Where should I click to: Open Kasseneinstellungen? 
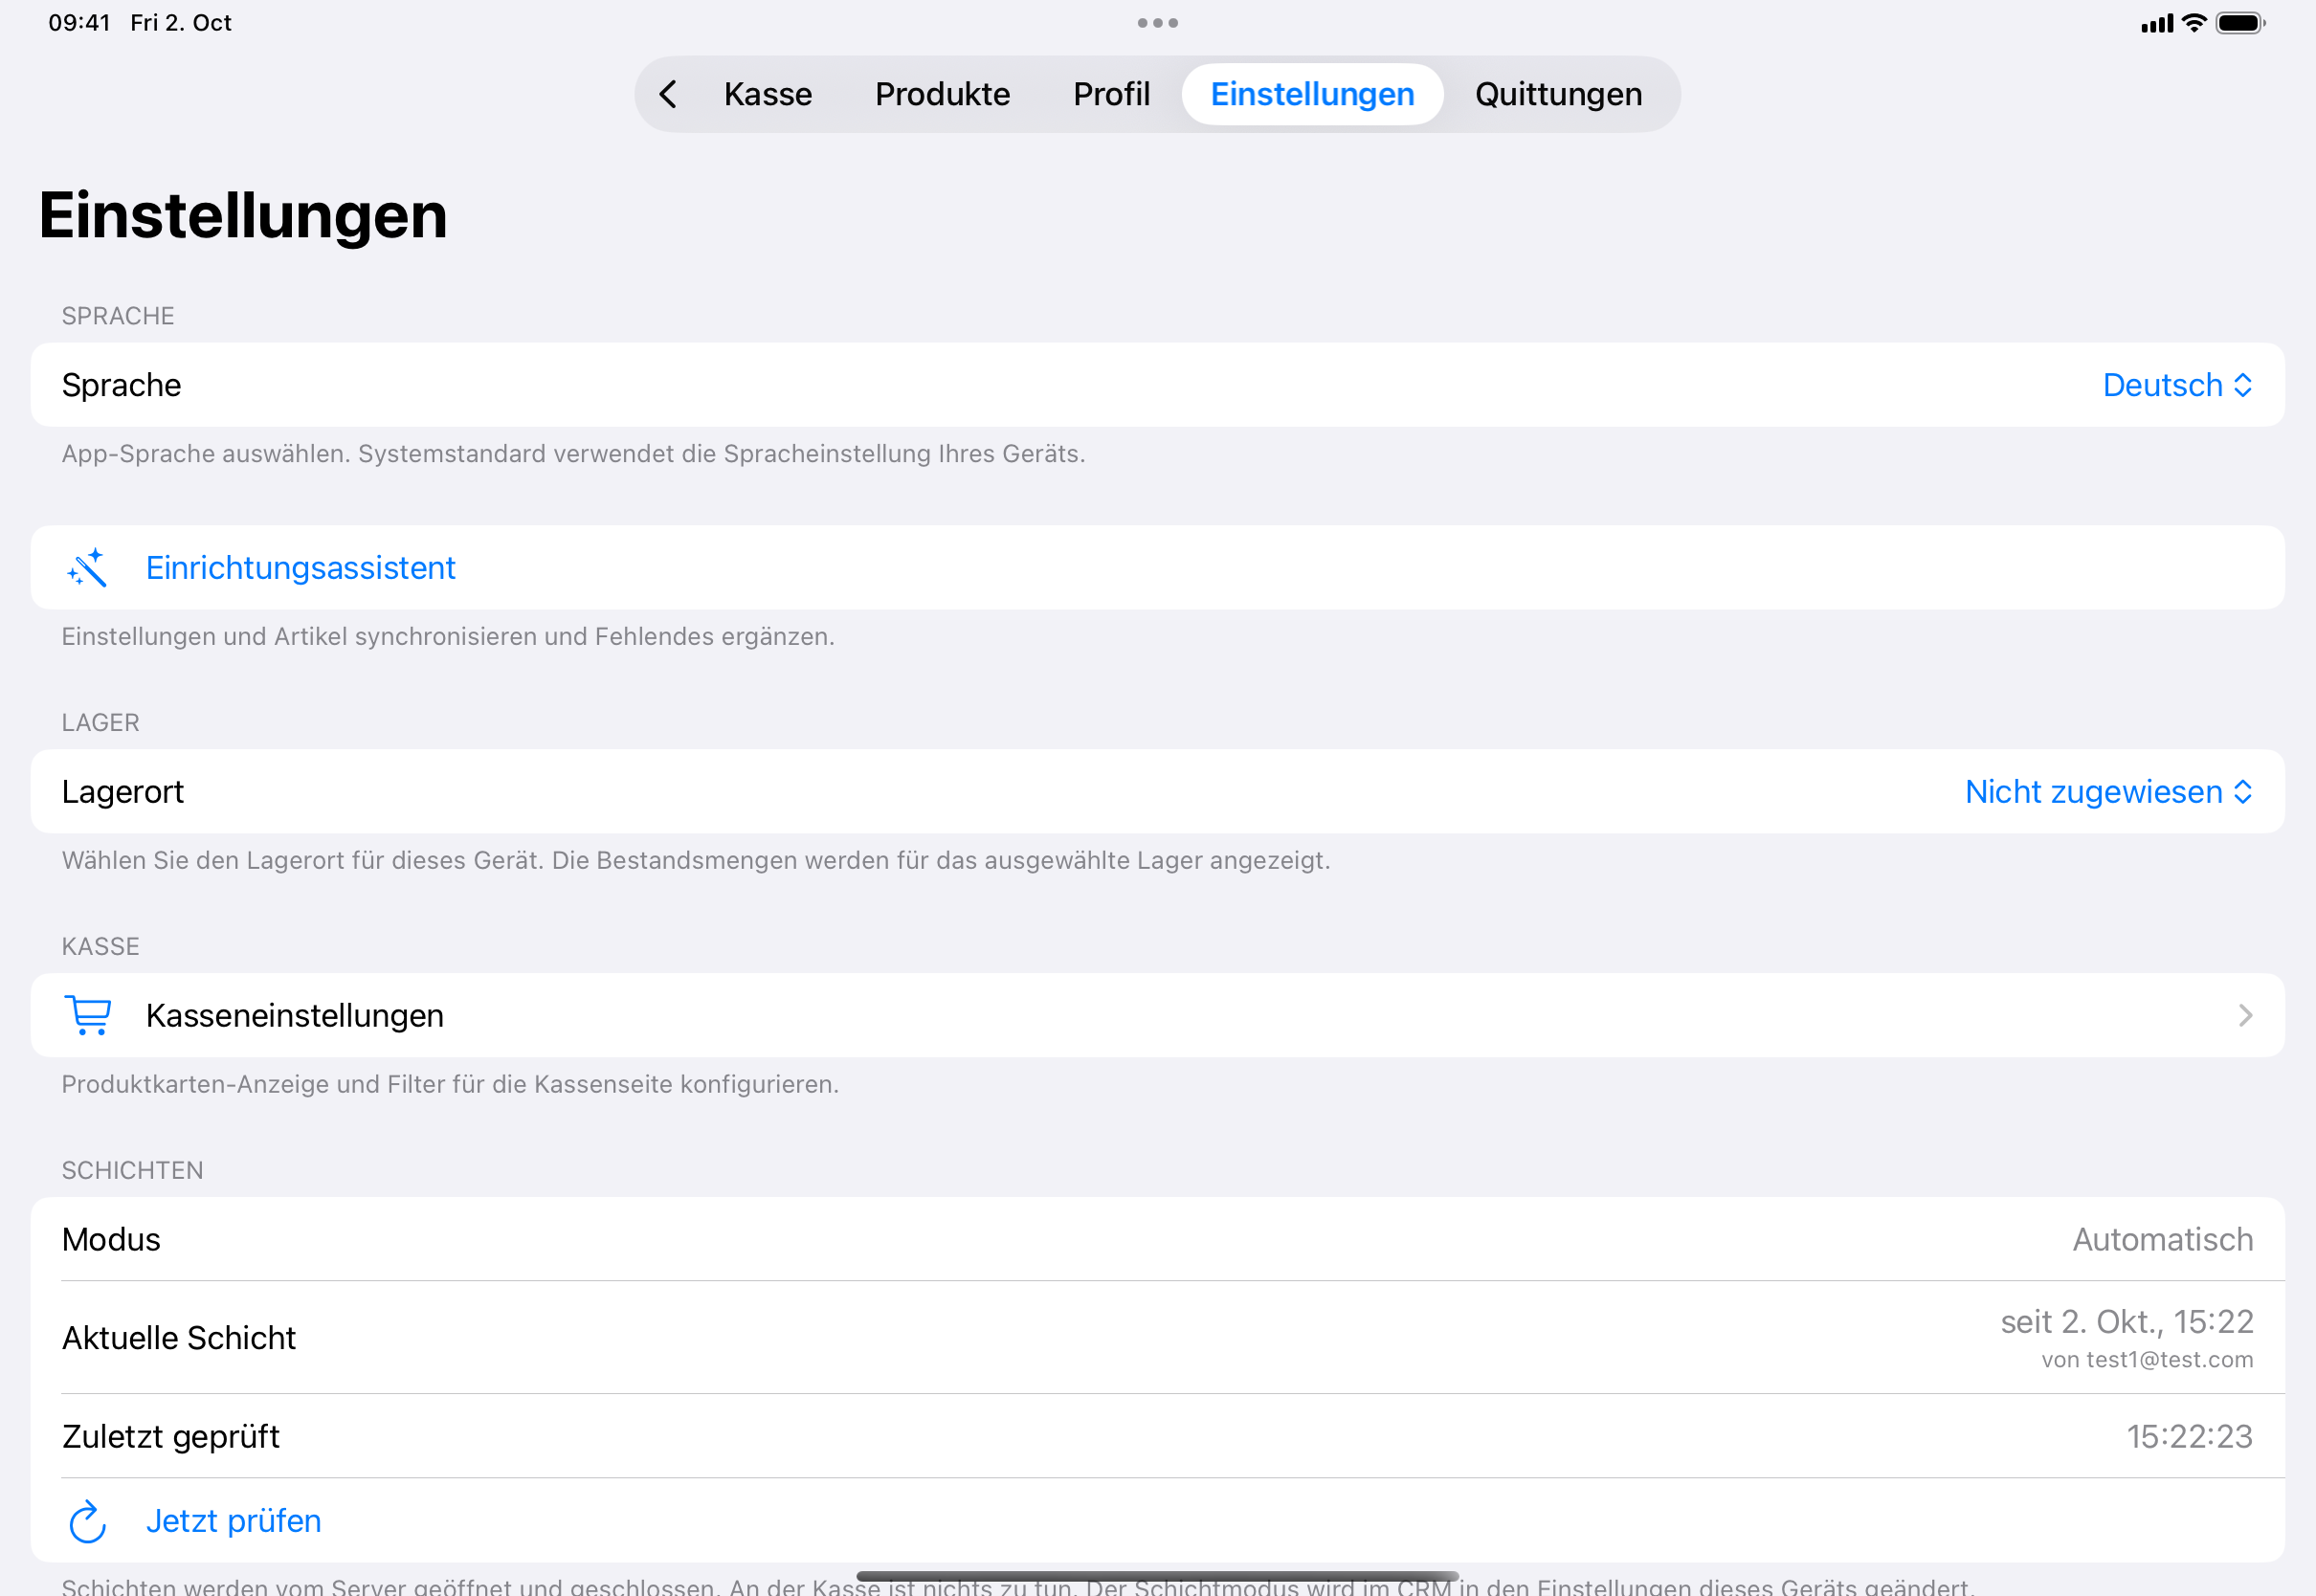[1157, 1015]
